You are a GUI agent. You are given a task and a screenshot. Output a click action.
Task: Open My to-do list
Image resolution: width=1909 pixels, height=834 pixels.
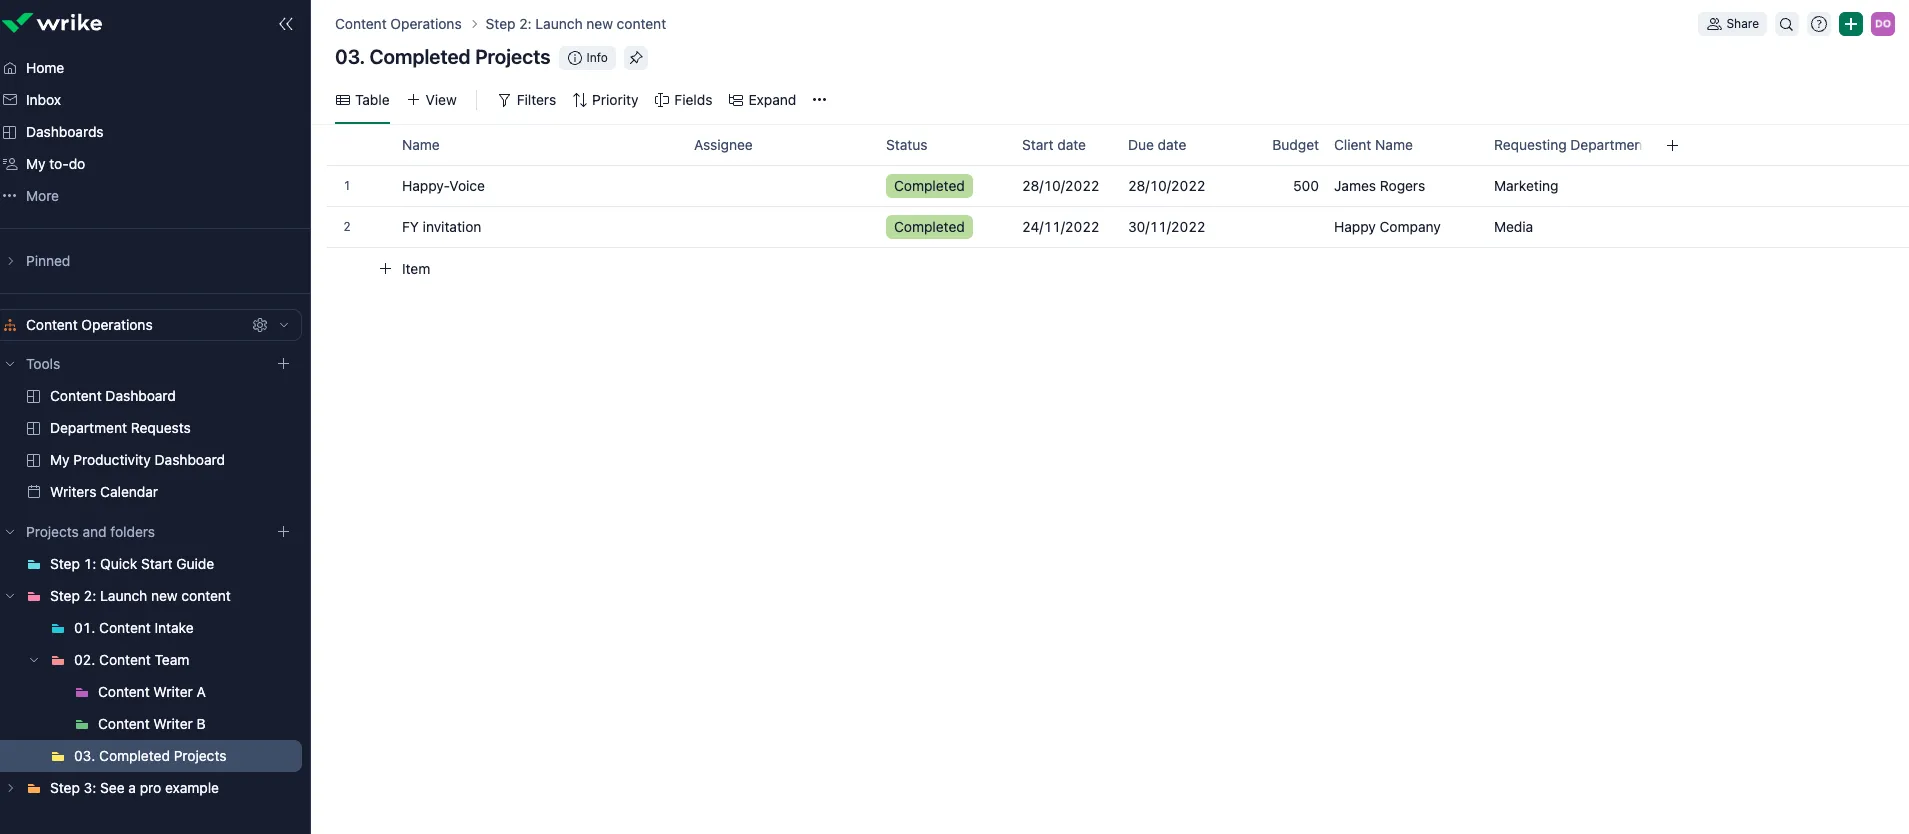[x=55, y=164]
